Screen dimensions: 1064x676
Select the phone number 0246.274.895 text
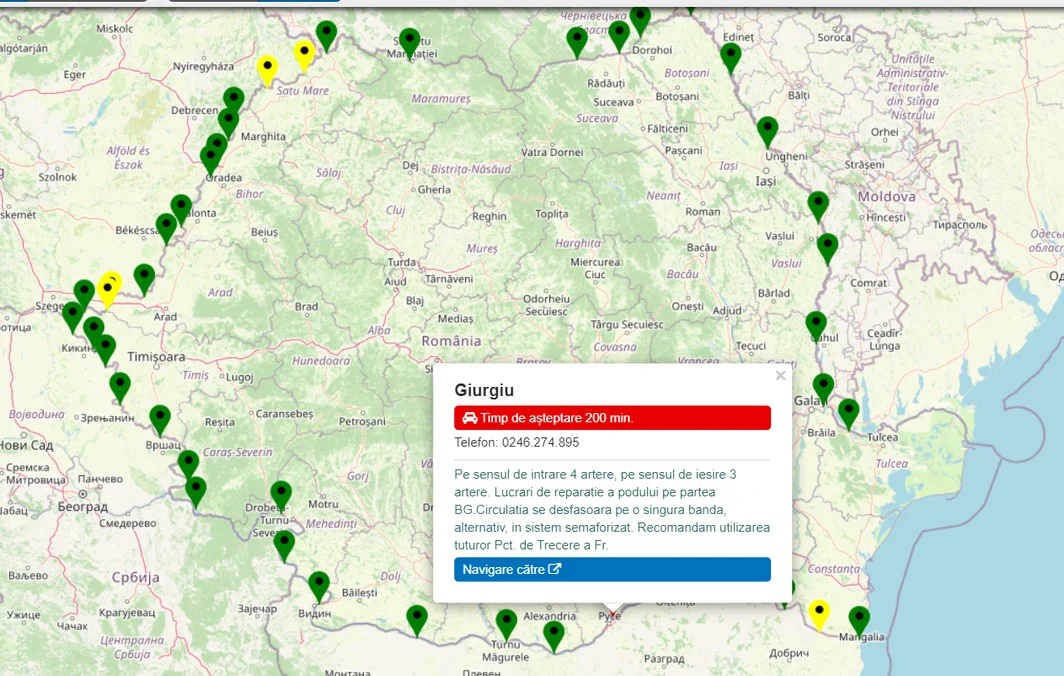click(x=541, y=443)
